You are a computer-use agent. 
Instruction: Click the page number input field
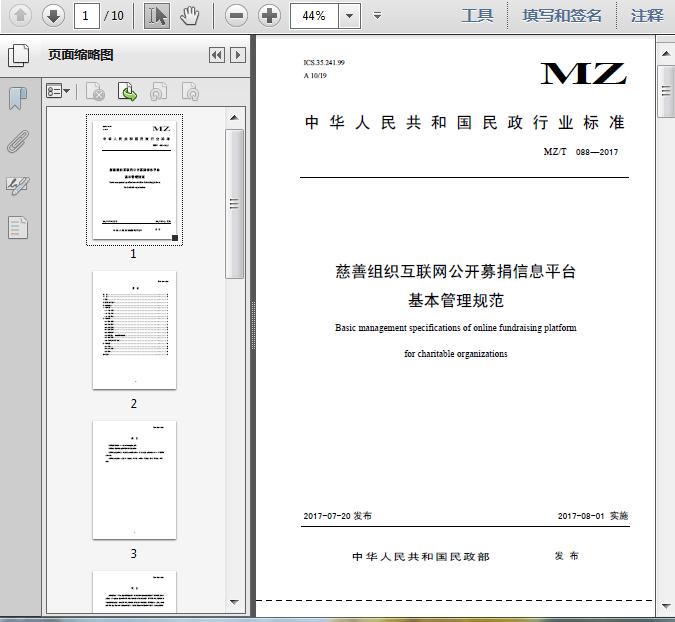click(x=87, y=15)
